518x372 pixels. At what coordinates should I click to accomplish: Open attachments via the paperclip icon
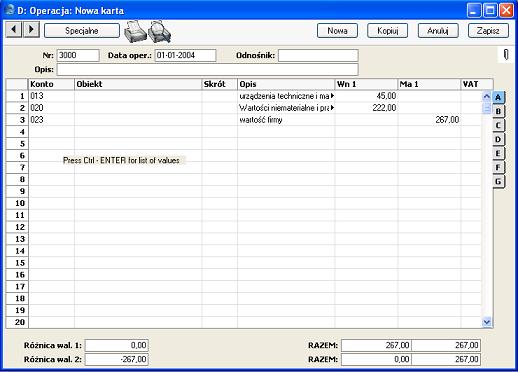506,55
